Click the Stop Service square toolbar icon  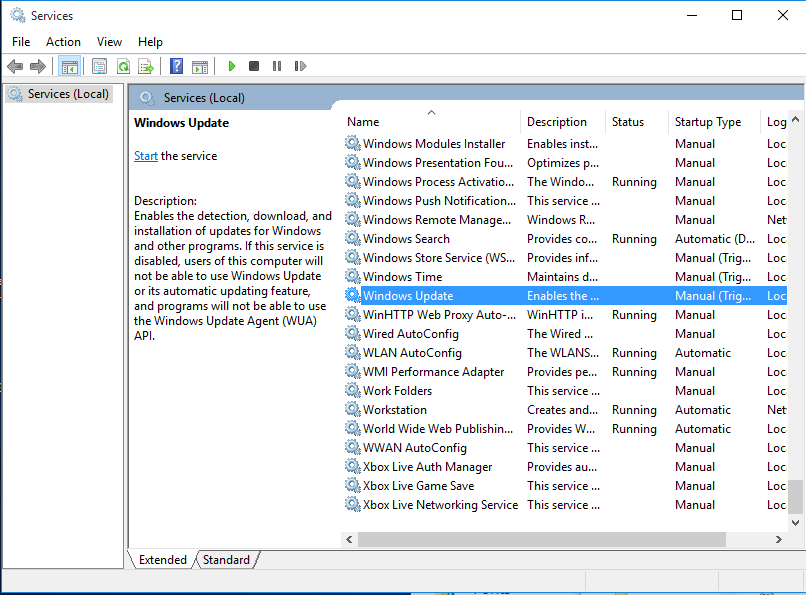tap(254, 66)
